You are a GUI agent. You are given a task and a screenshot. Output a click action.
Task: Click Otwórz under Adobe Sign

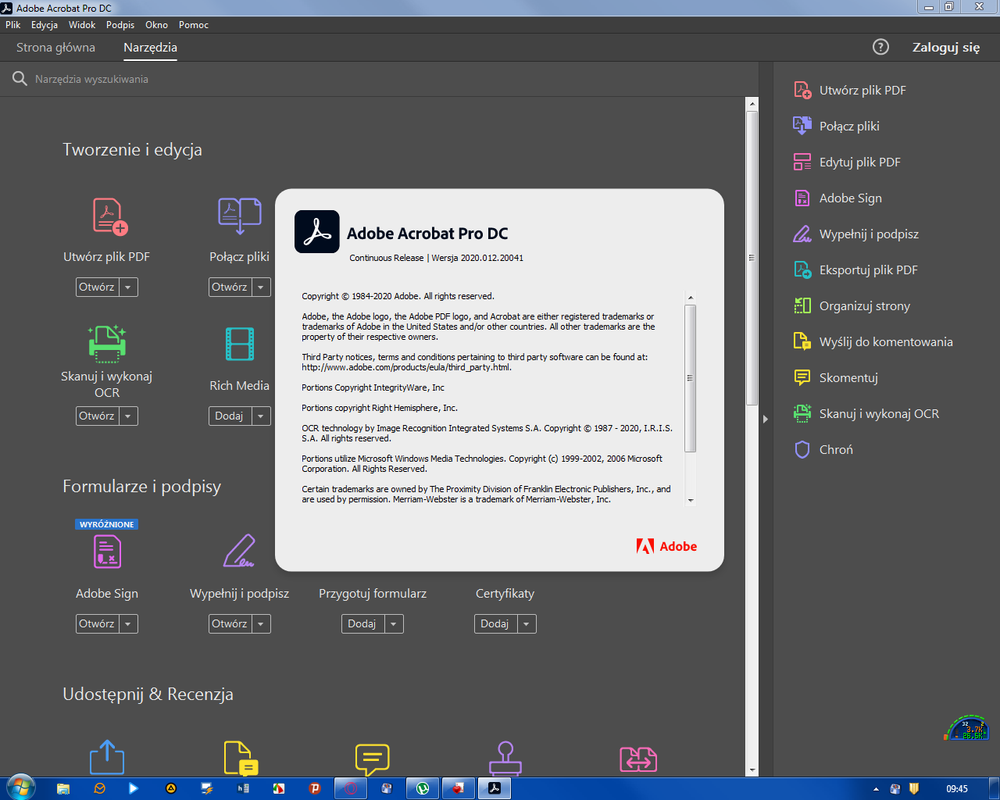click(97, 624)
